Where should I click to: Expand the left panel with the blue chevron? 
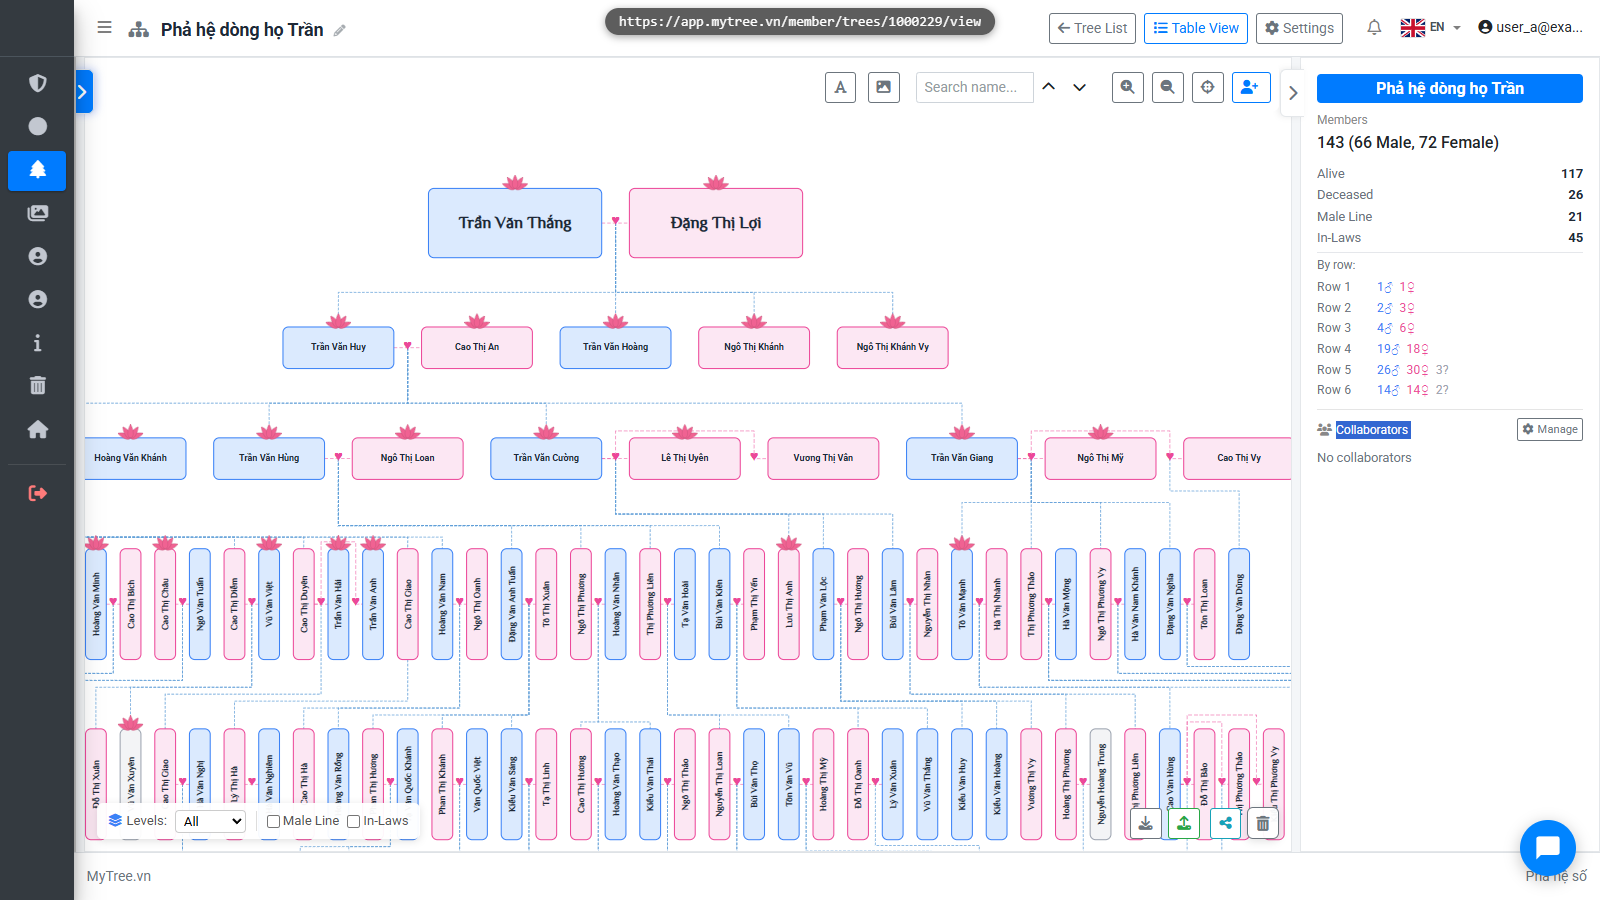[83, 92]
